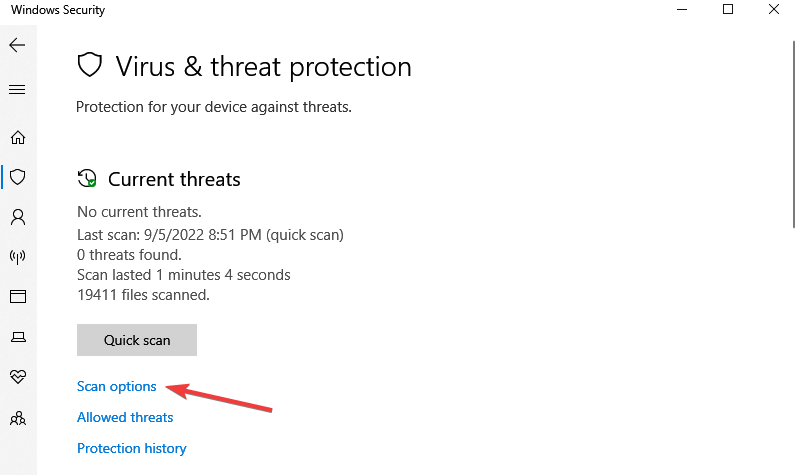Open Device performance & health heart icon
Image resolution: width=796 pixels, height=475 pixels.
(18, 377)
